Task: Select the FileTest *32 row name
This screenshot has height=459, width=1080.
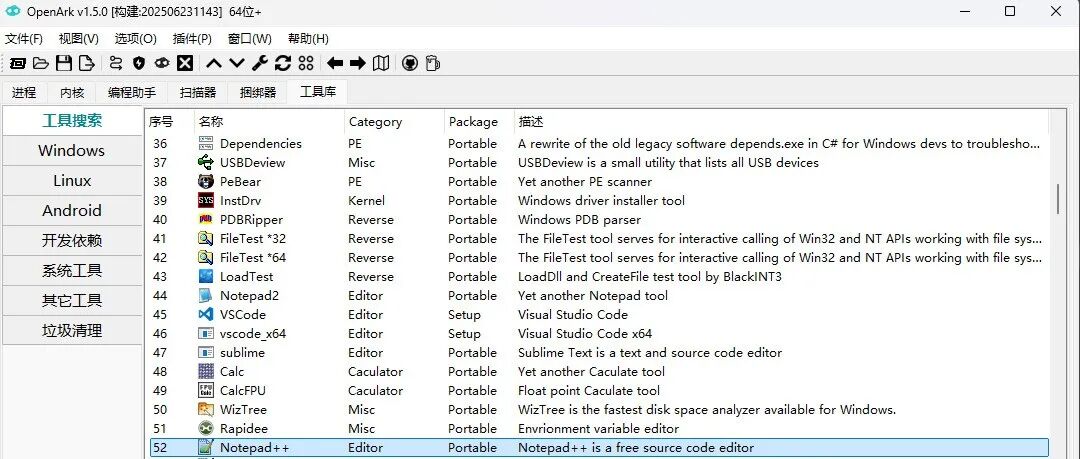Action: tap(253, 238)
